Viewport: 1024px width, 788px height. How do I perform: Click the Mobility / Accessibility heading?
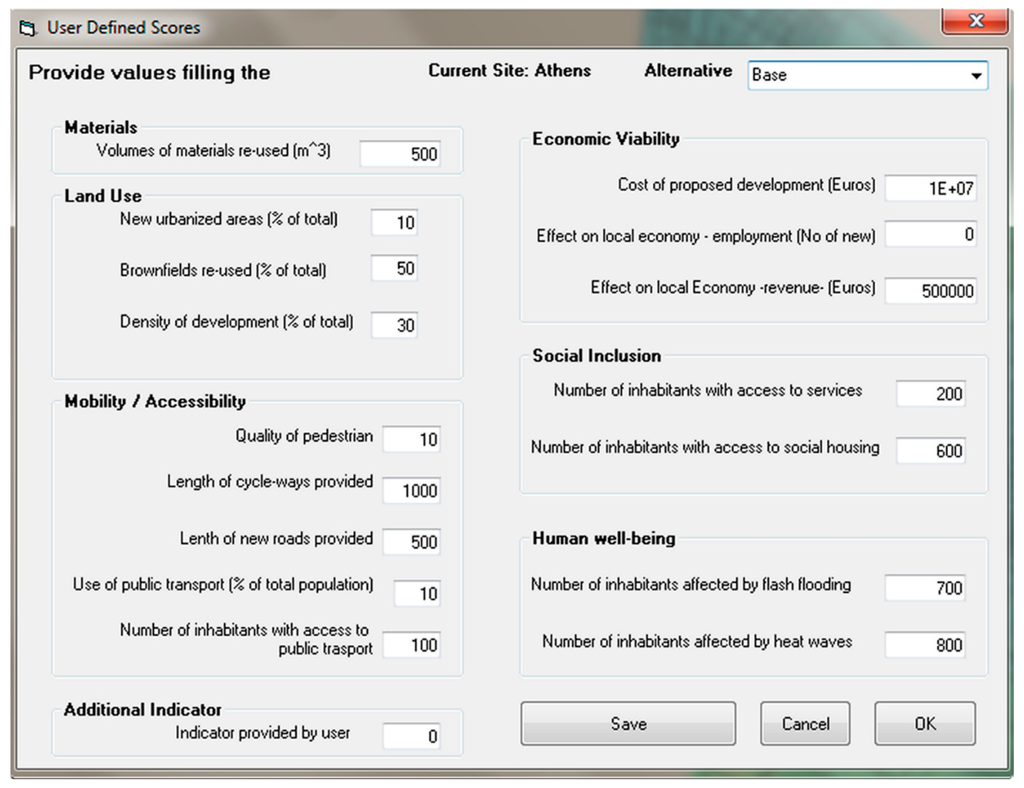pos(155,402)
